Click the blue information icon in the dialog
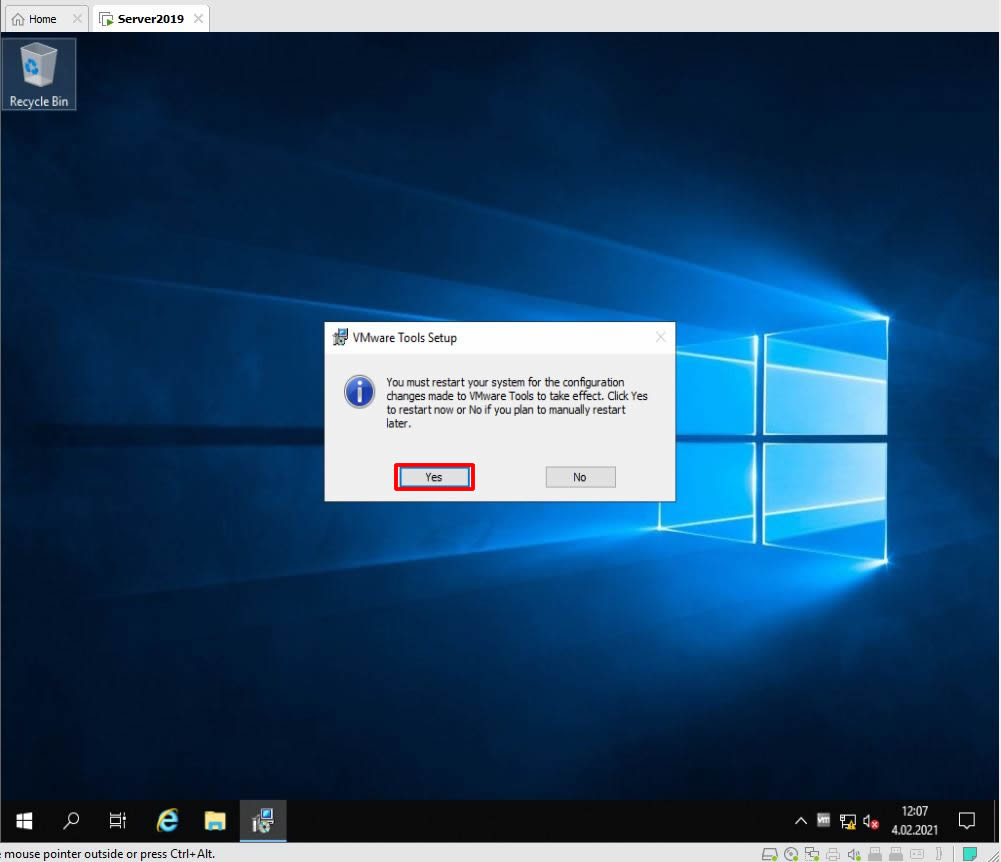The height and width of the screenshot is (862, 1001). [x=359, y=391]
